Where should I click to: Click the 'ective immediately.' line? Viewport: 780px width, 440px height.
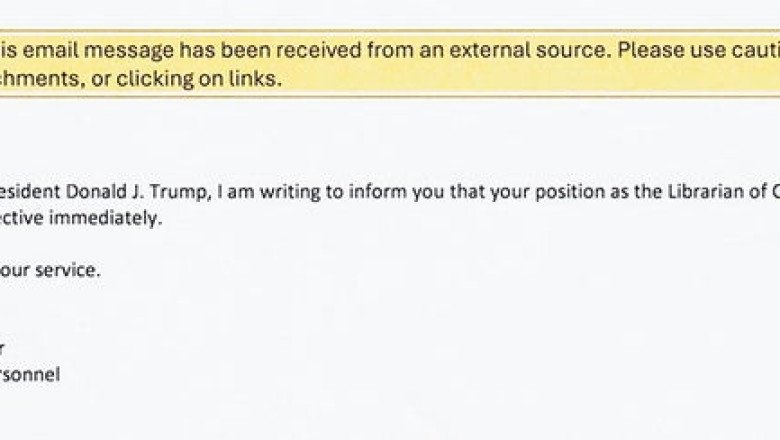[x=81, y=218]
